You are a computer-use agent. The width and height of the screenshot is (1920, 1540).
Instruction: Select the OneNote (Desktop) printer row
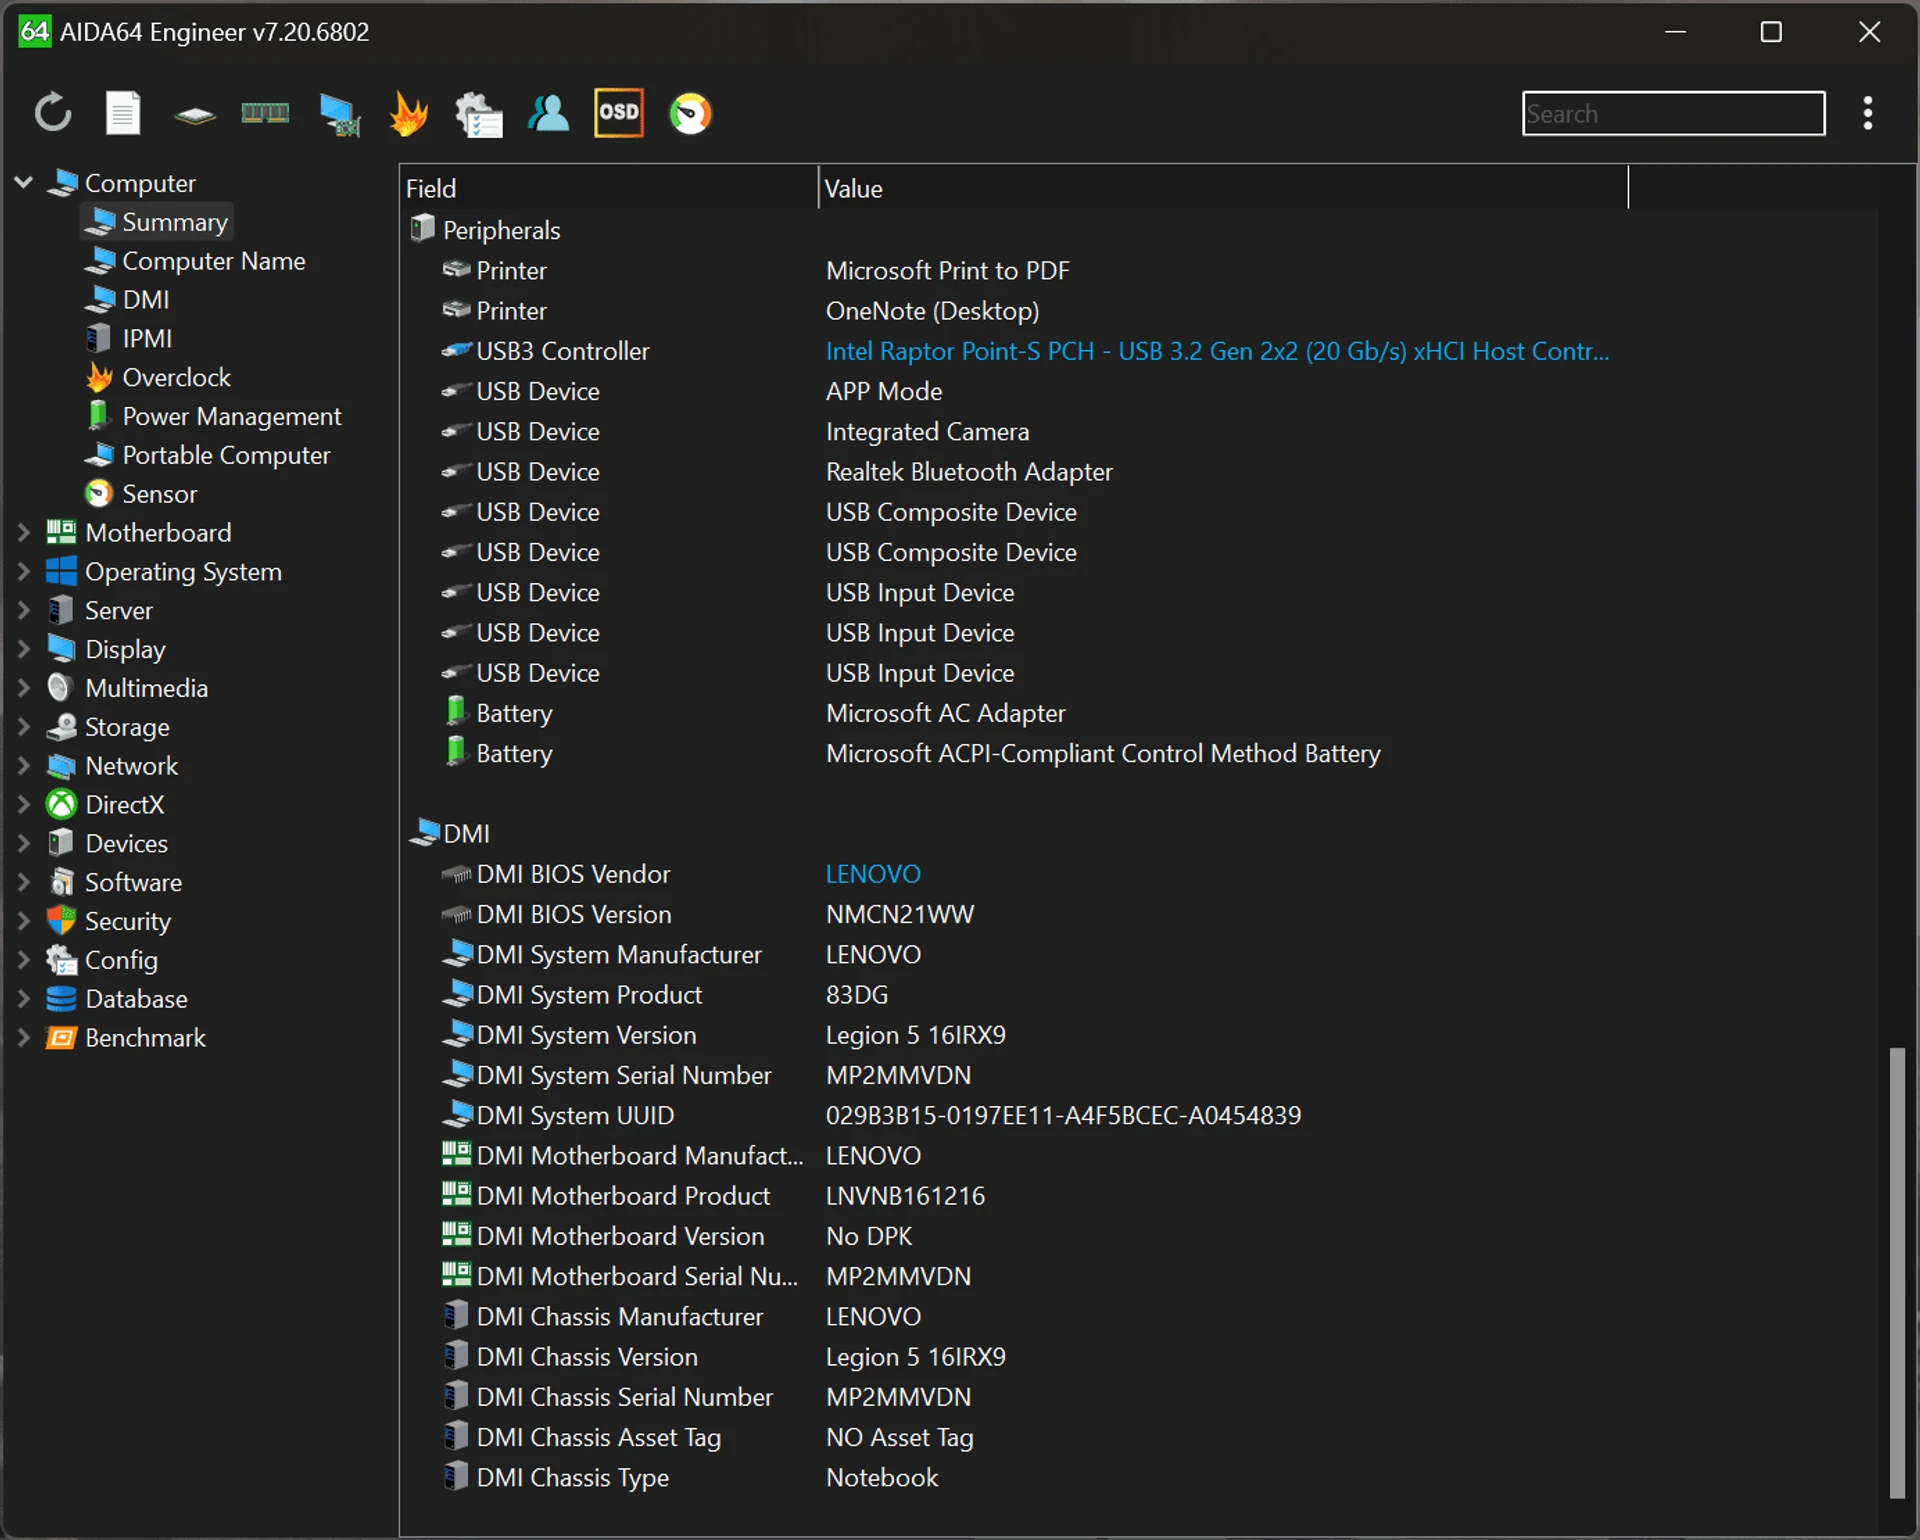[1138, 311]
